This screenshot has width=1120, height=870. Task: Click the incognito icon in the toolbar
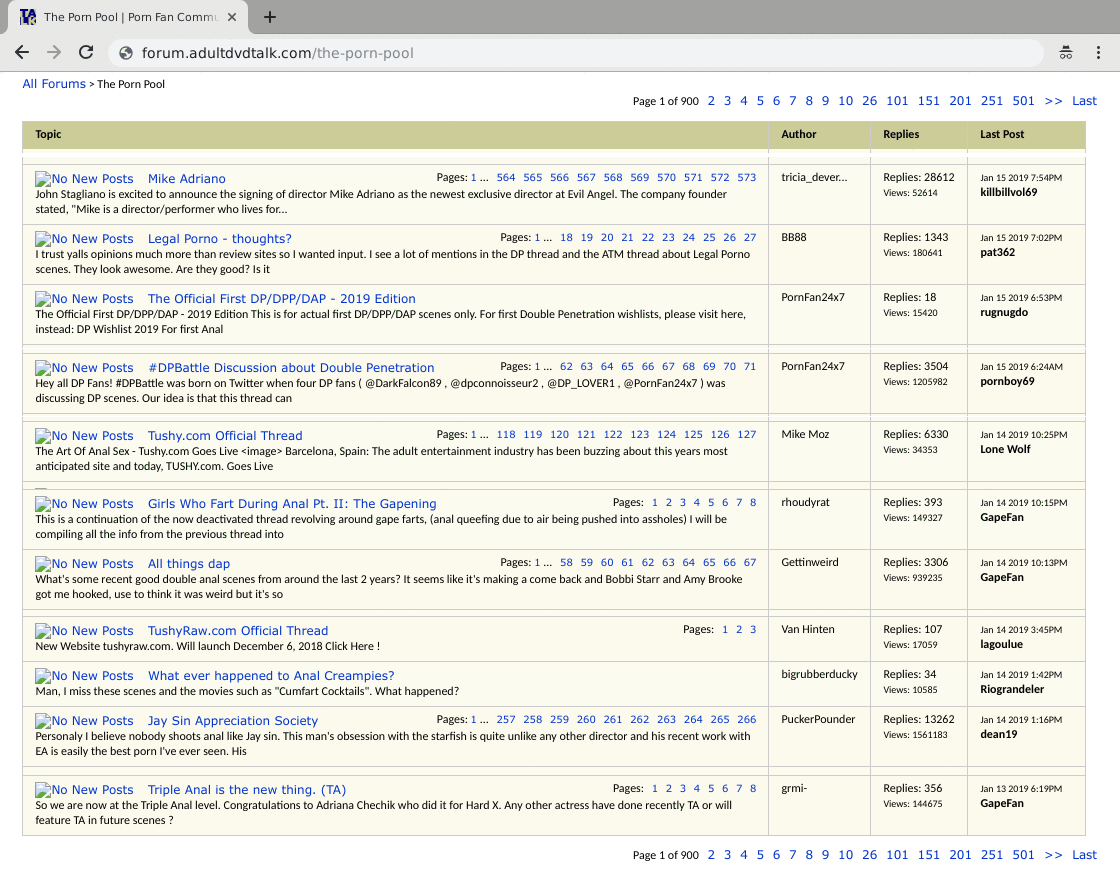(1066, 52)
